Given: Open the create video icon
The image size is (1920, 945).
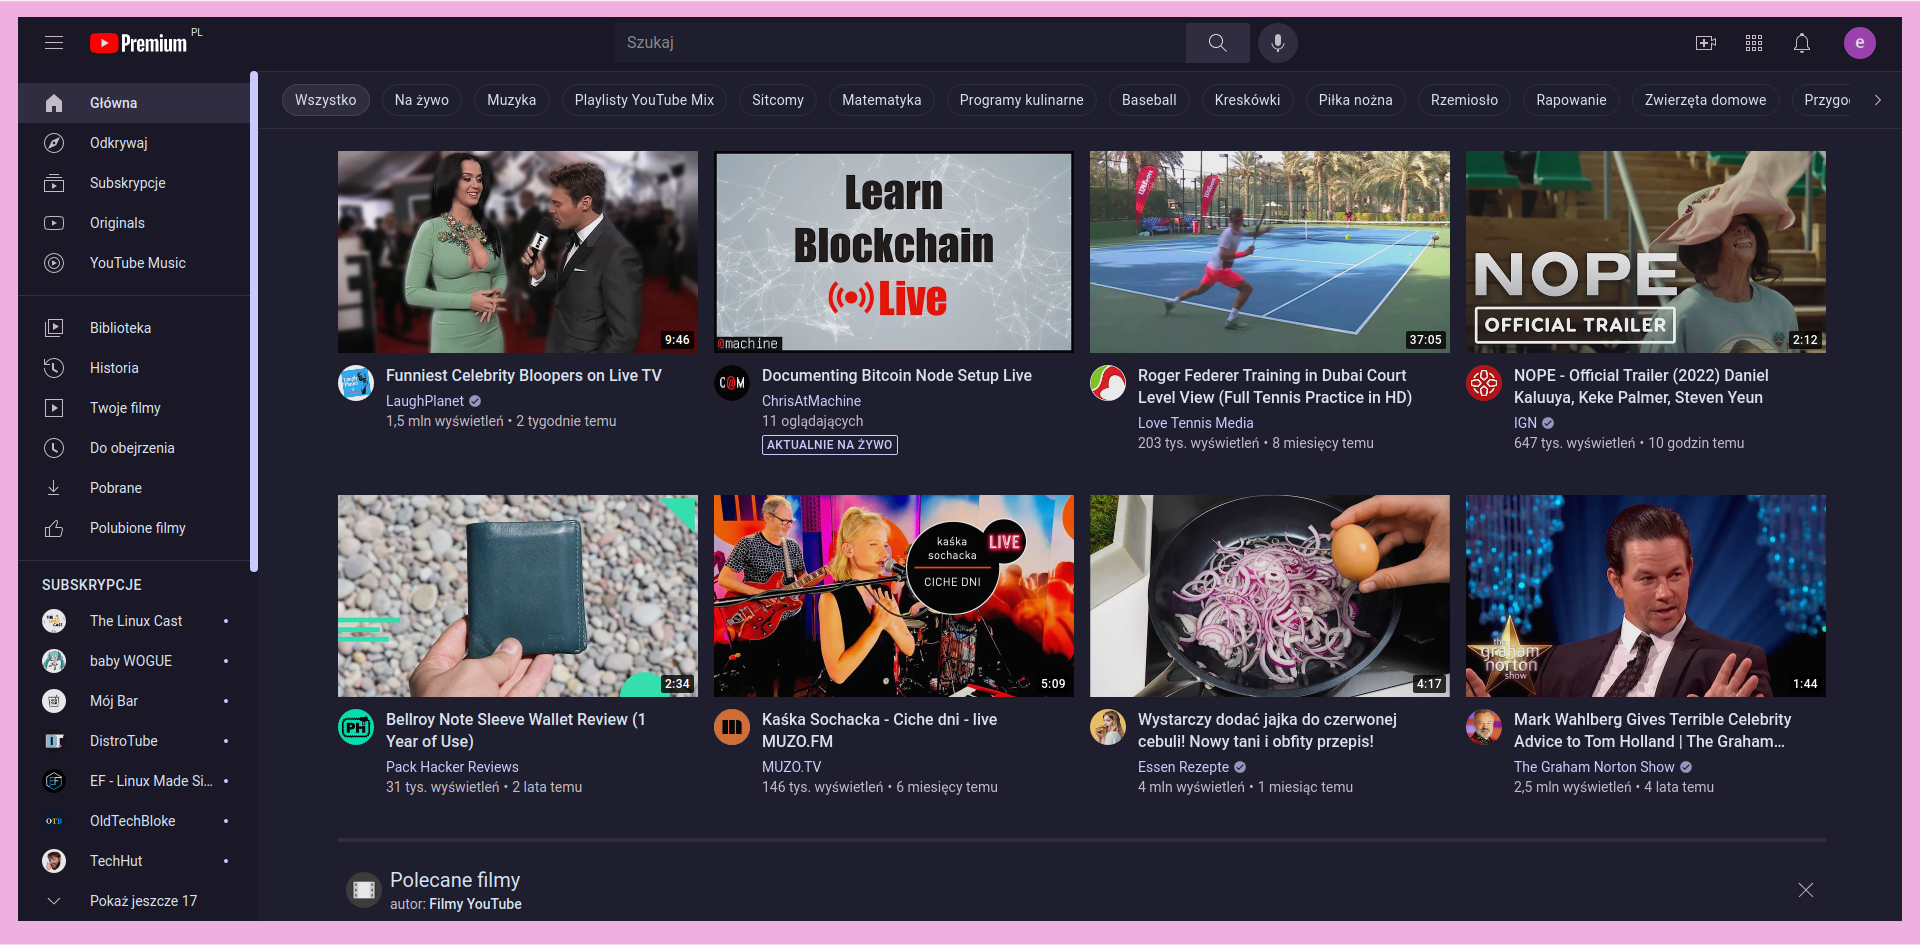Looking at the screenshot, I should point(1706,43).
